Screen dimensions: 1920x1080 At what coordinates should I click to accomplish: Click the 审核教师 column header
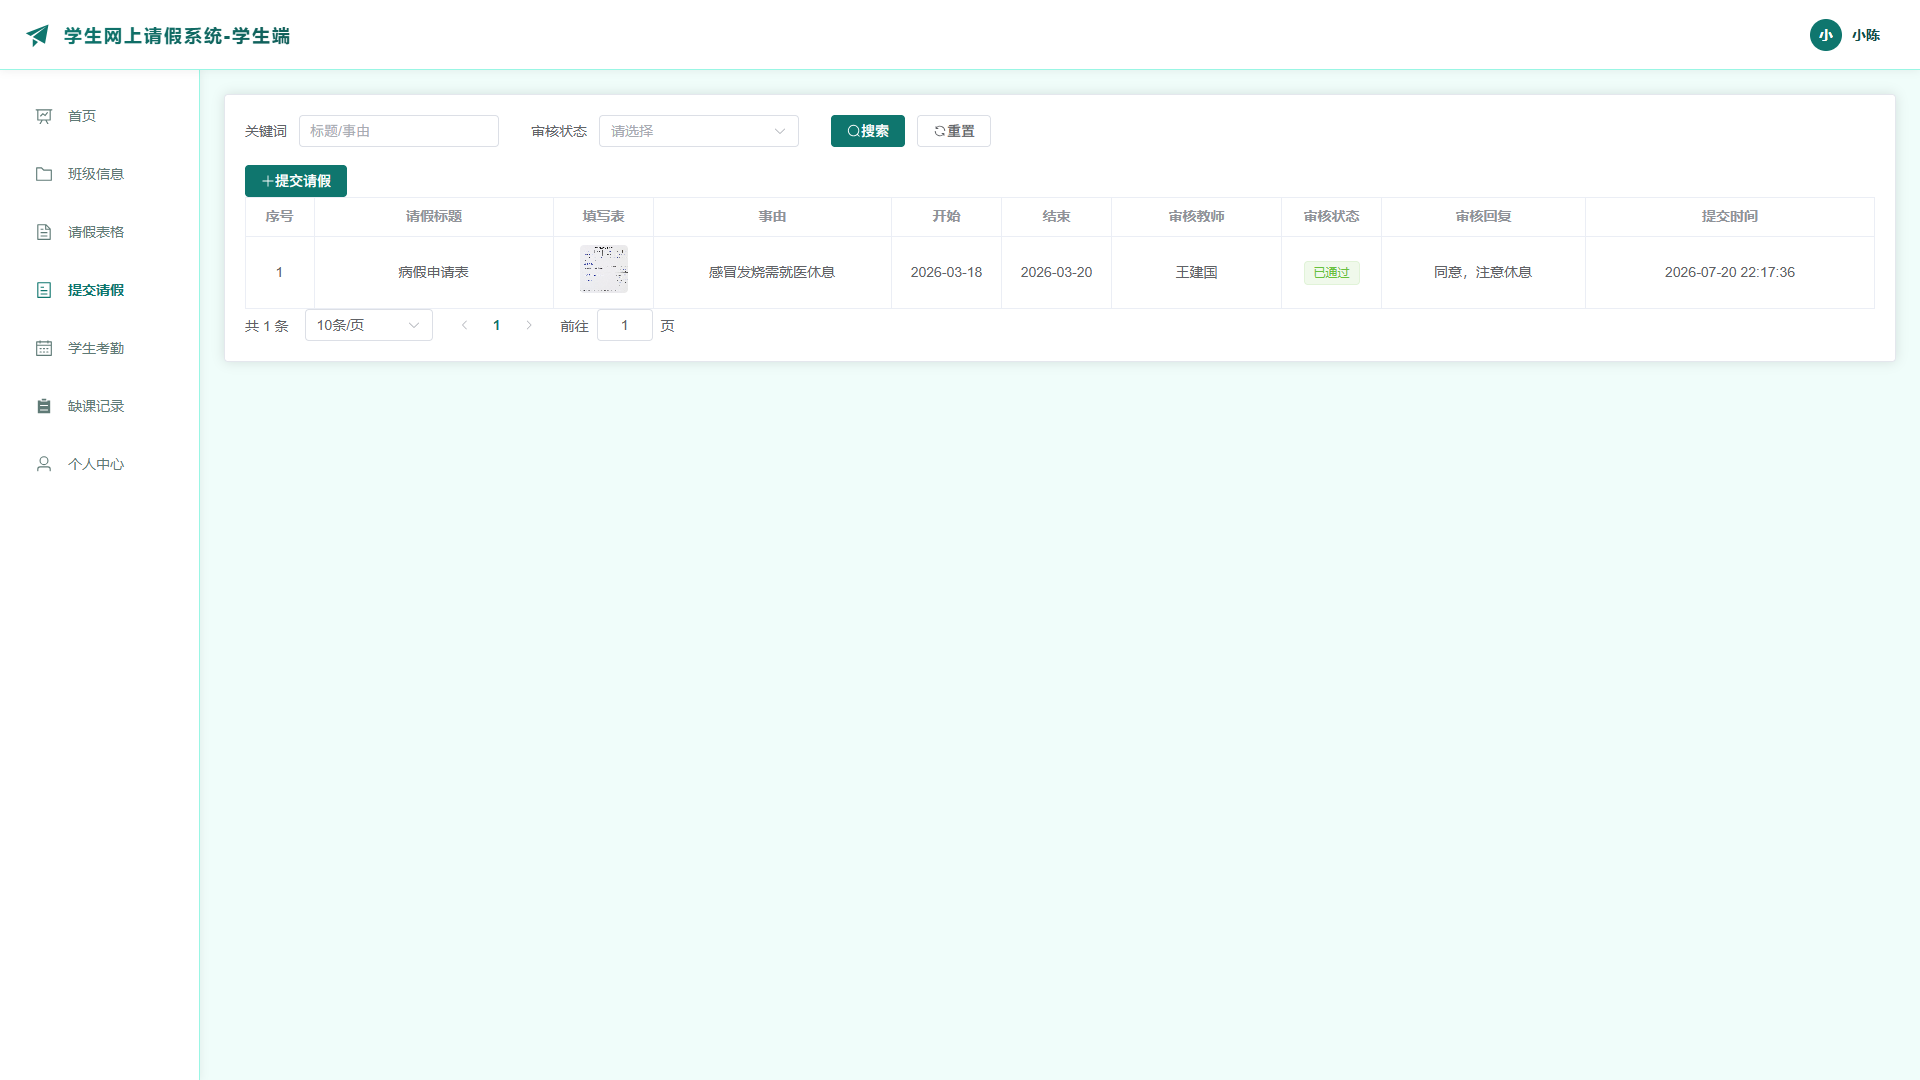[1196, 216]
